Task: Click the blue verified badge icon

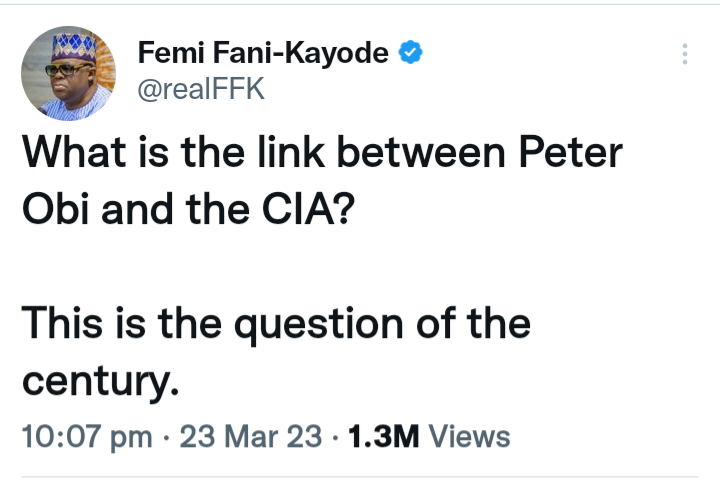Action: (x=410, y=53)
